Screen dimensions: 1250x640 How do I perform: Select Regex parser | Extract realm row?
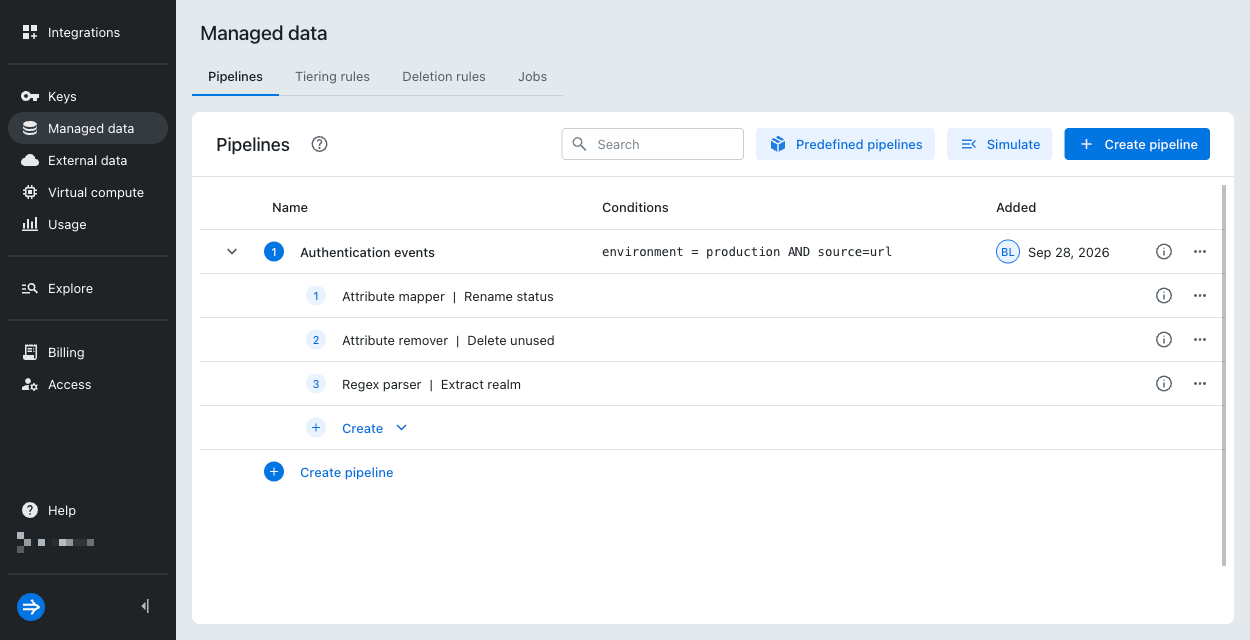[x=712, y=384]
